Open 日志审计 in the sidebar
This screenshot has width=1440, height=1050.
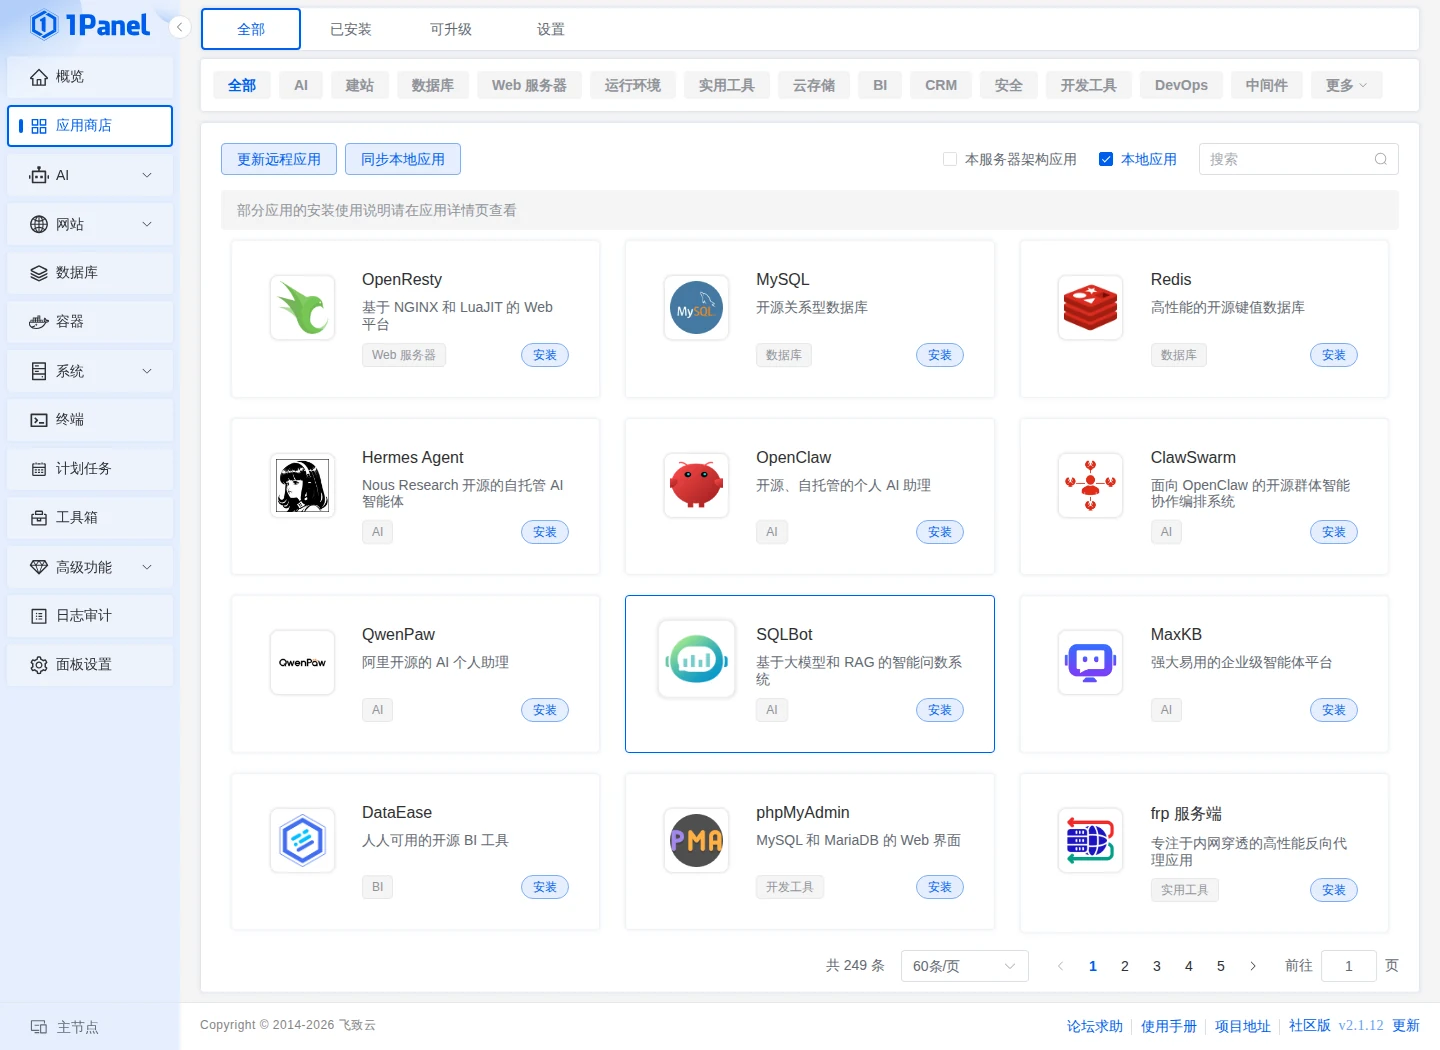pos(90,616)
